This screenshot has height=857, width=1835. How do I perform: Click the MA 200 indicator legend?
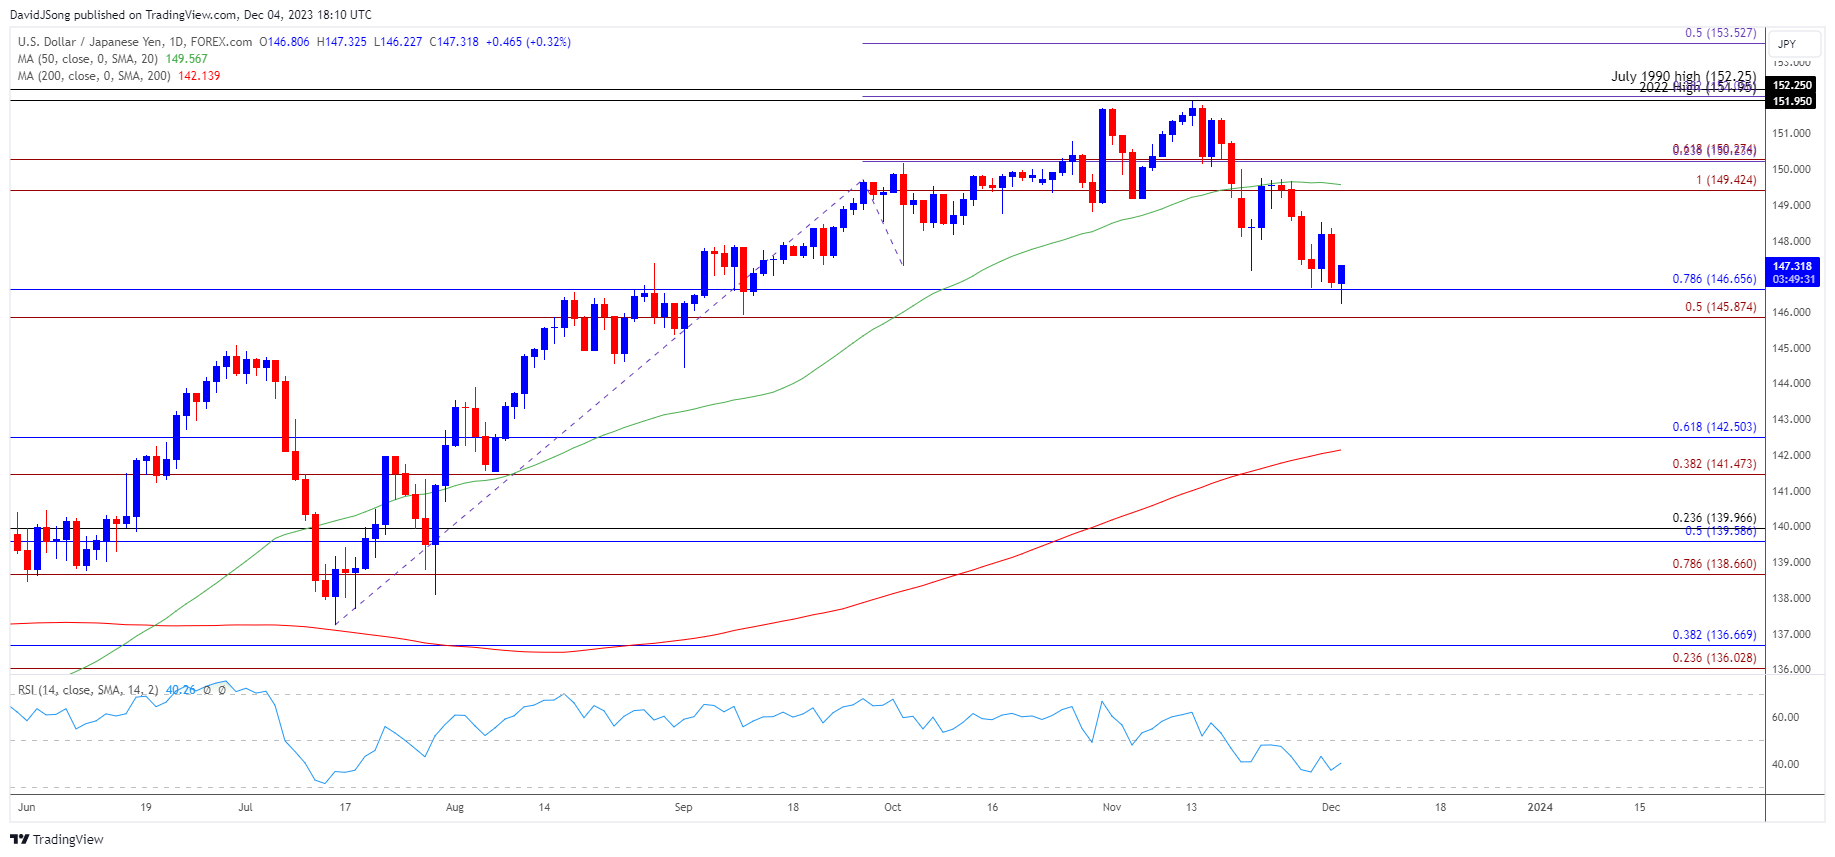tap(94, 76)
